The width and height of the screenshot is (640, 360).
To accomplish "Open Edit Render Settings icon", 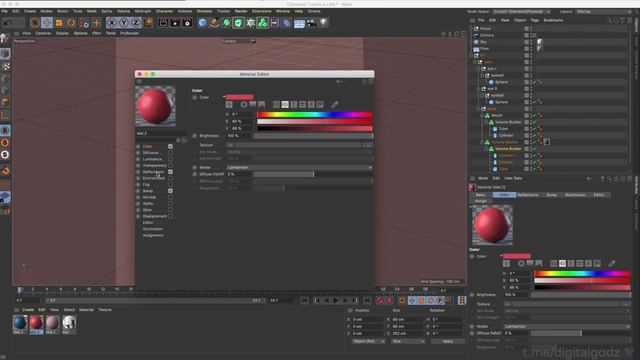I will 187,23.
